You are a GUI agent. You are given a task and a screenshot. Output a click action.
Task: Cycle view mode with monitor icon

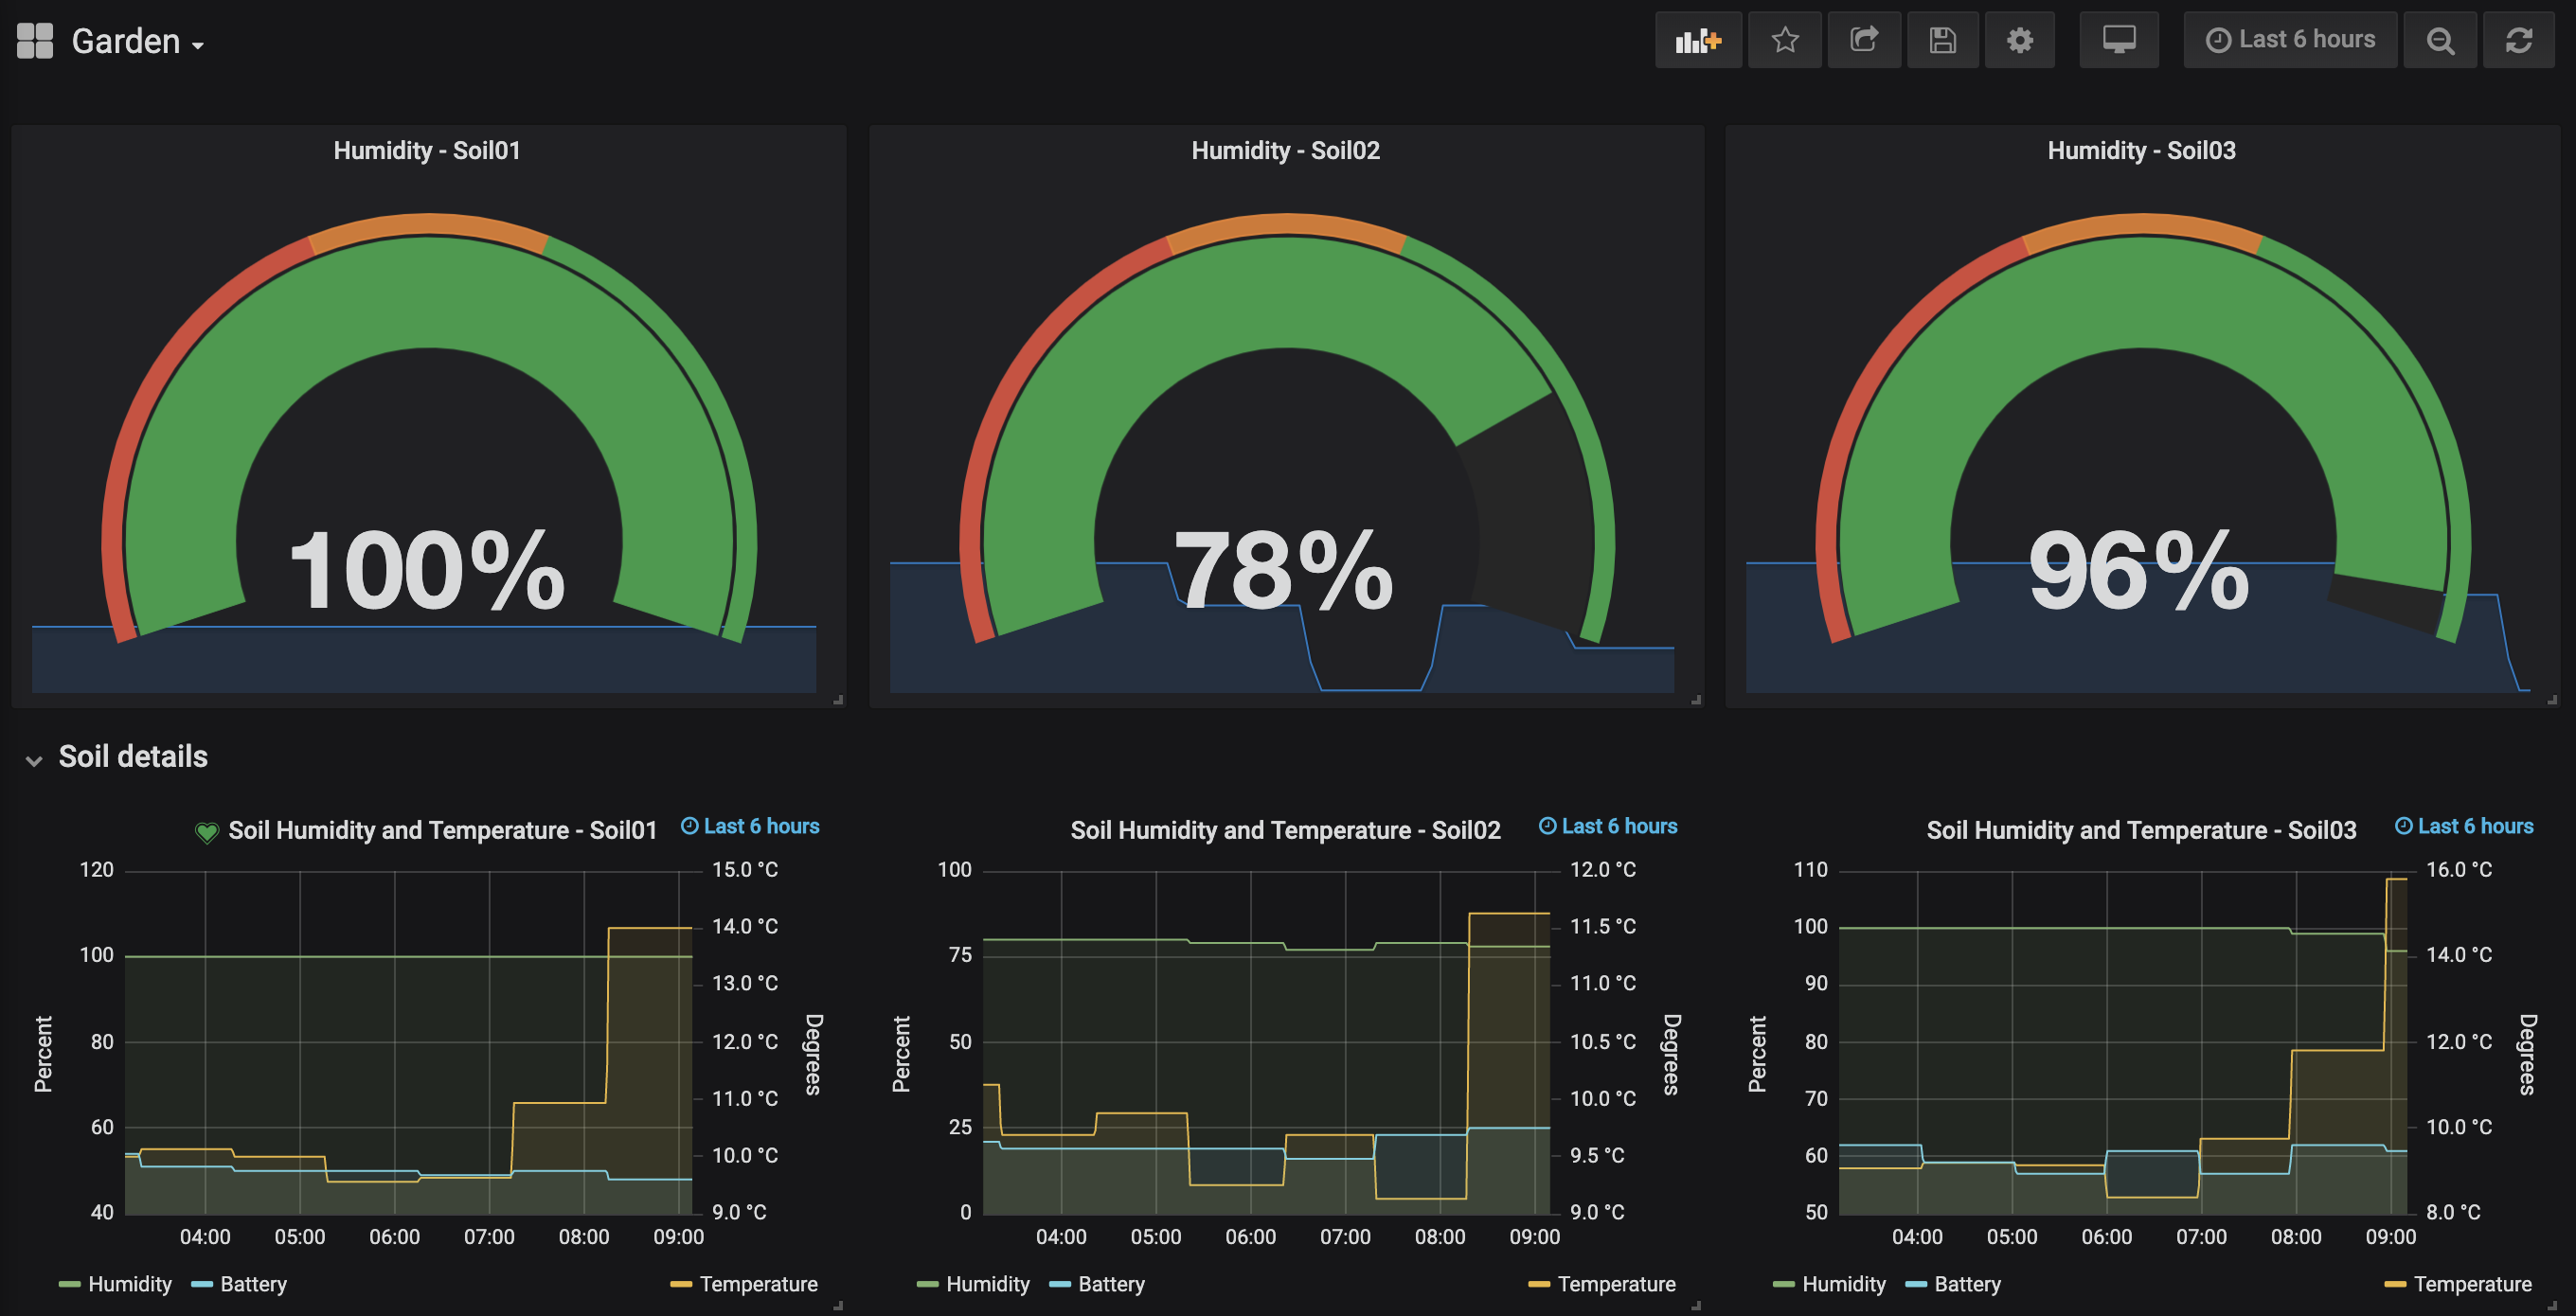(x=2118, y=40)
